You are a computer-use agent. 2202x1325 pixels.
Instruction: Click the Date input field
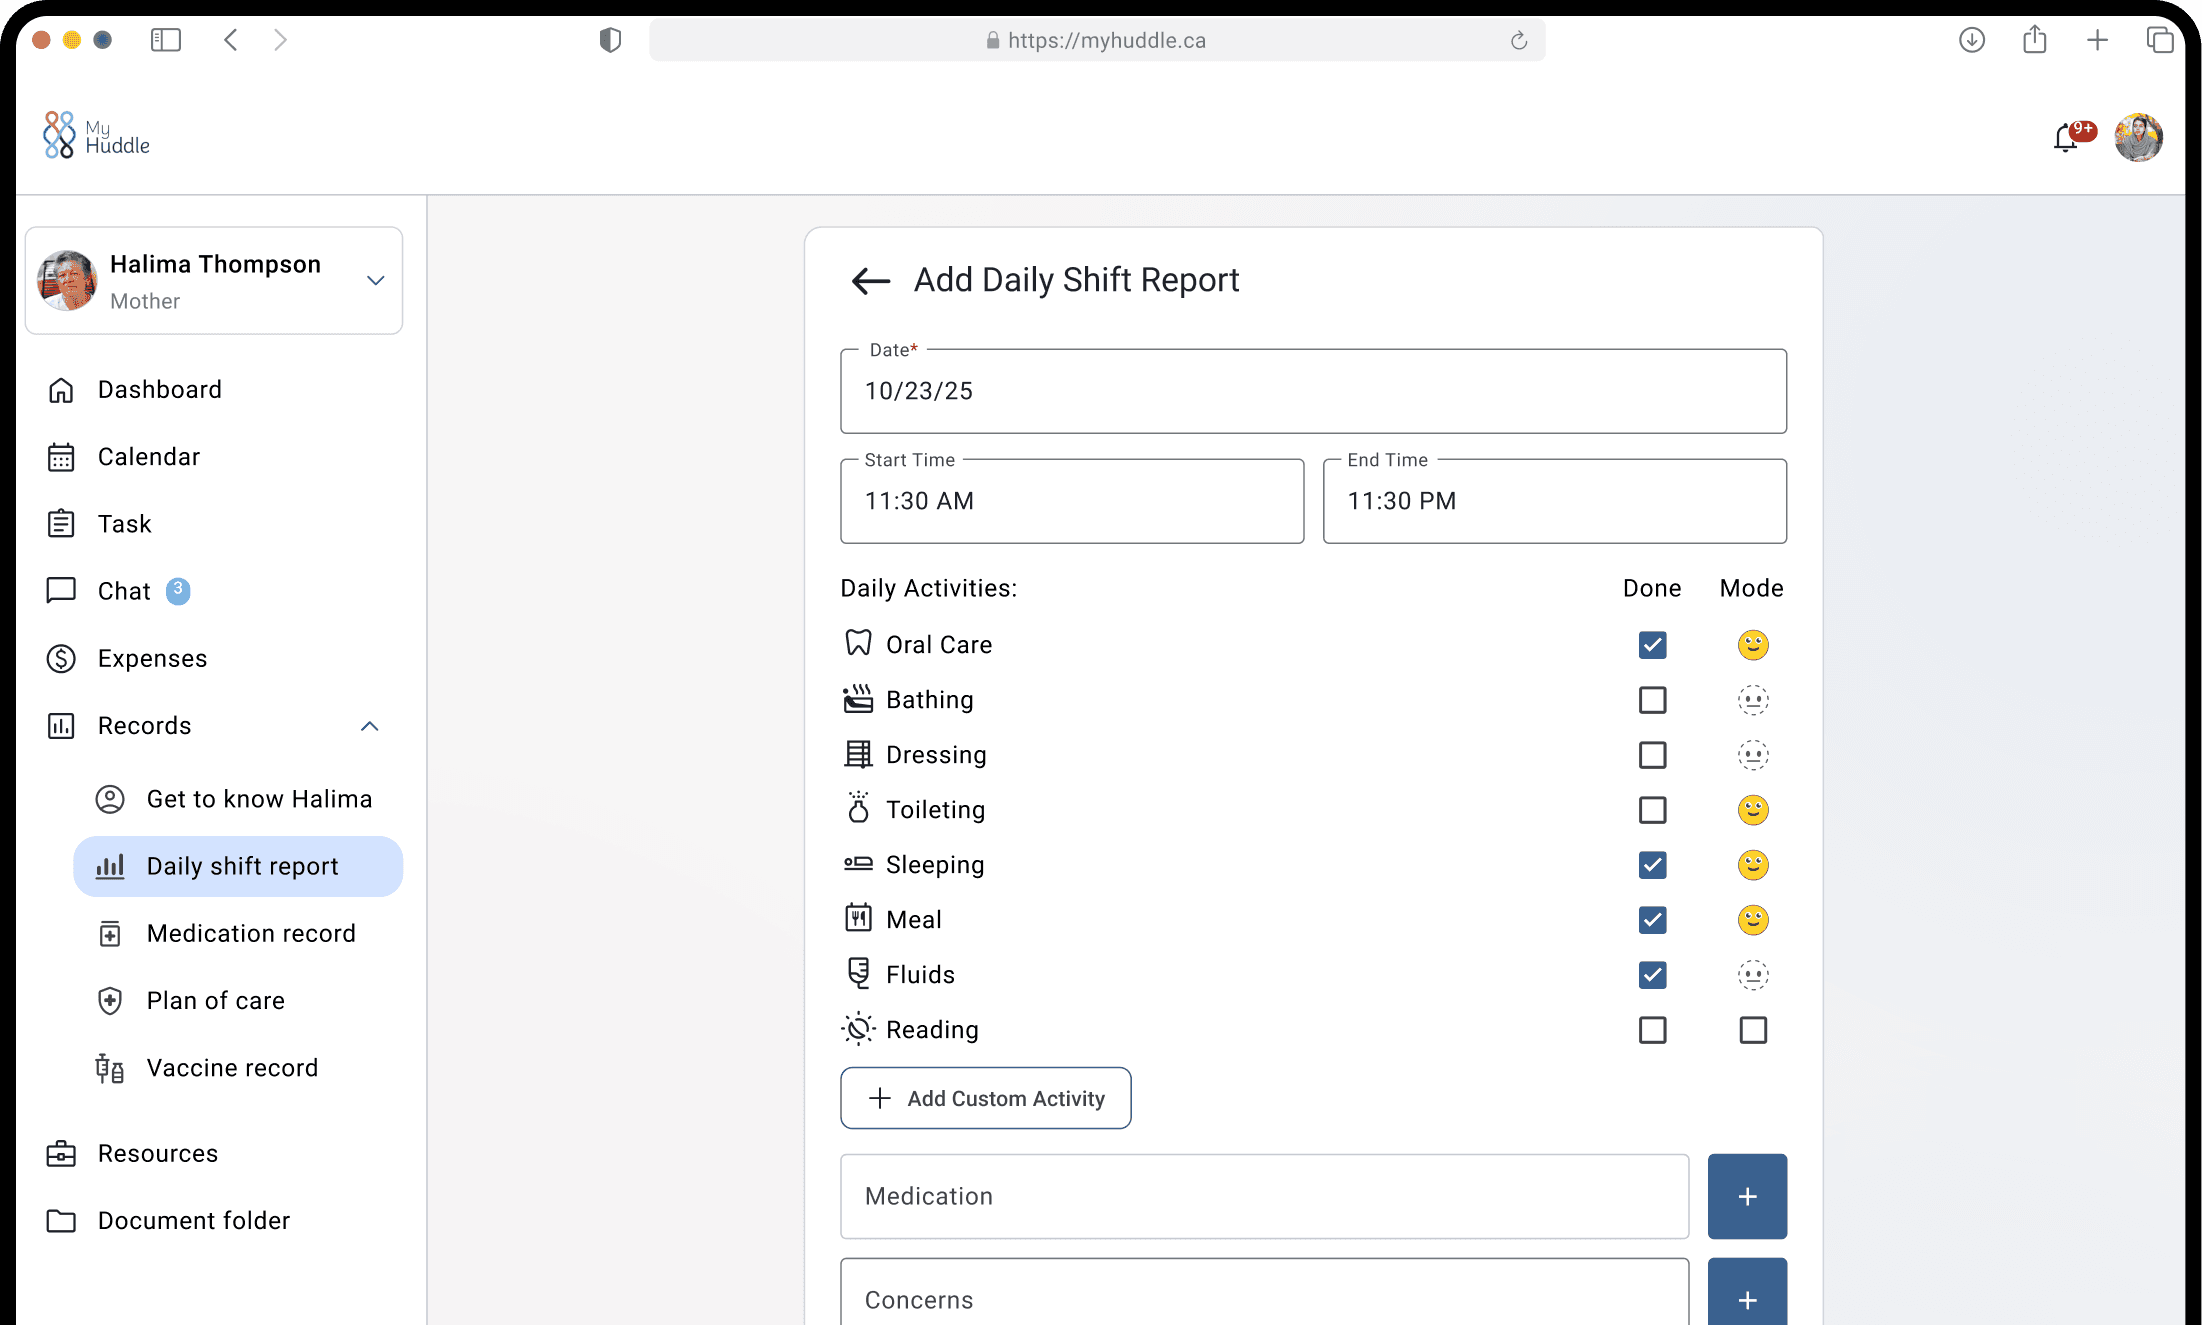tap(1312, 391)
